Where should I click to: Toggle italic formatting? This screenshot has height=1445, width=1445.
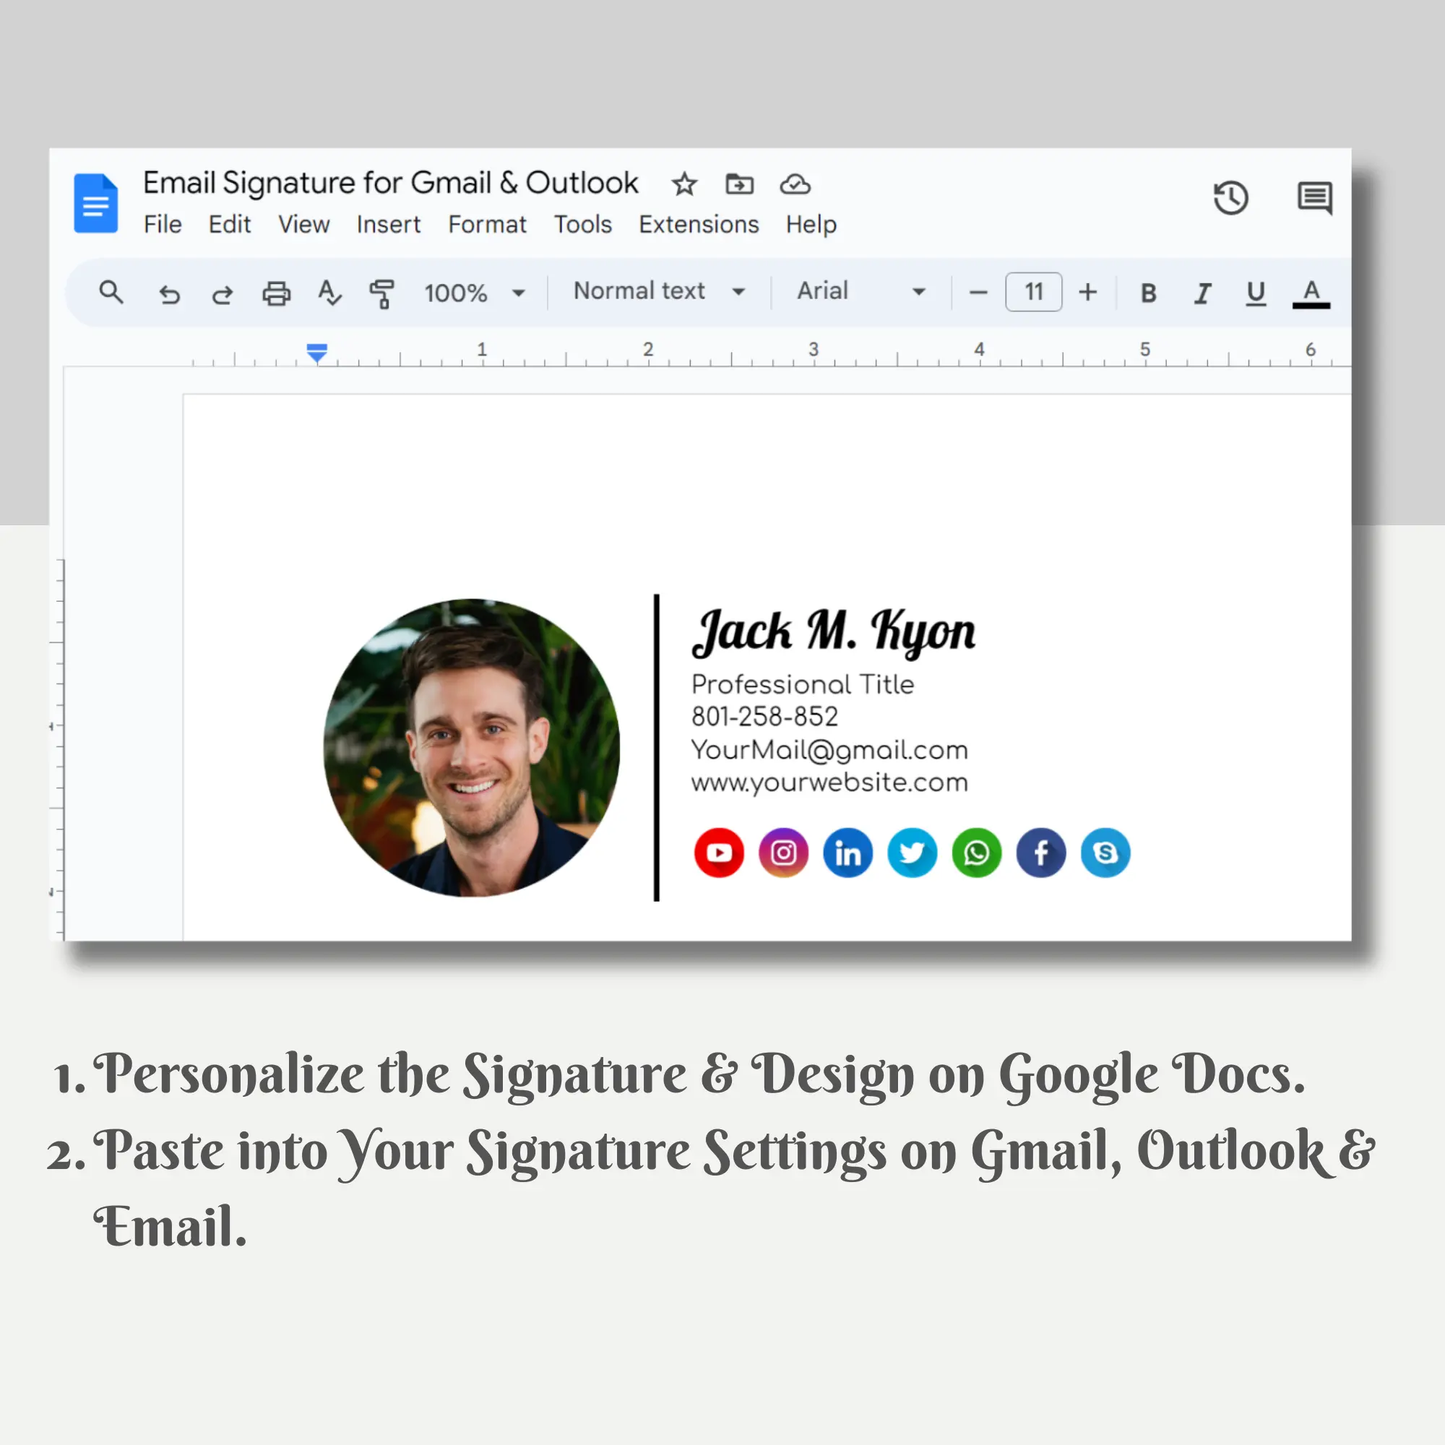(1202, 293)
